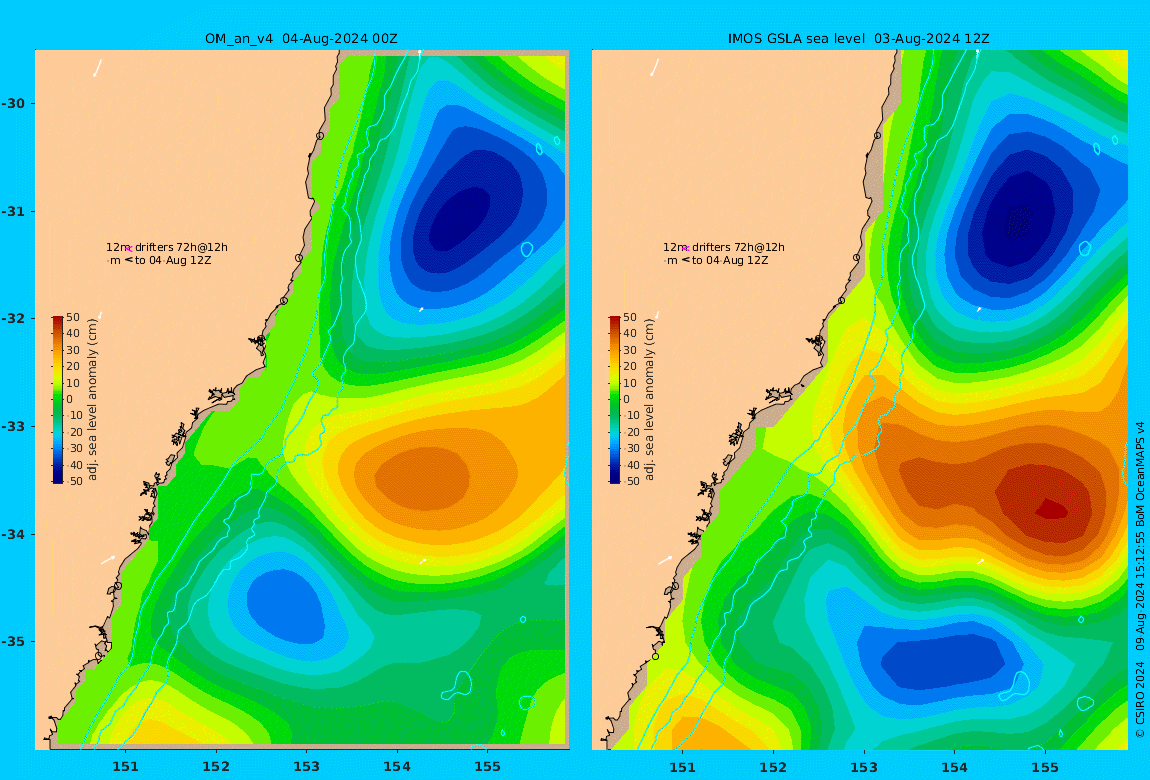The width and height of the screenshot is (1150, 780).
Task: Select the -35 latitude axis label
Action: click(13, 641)
